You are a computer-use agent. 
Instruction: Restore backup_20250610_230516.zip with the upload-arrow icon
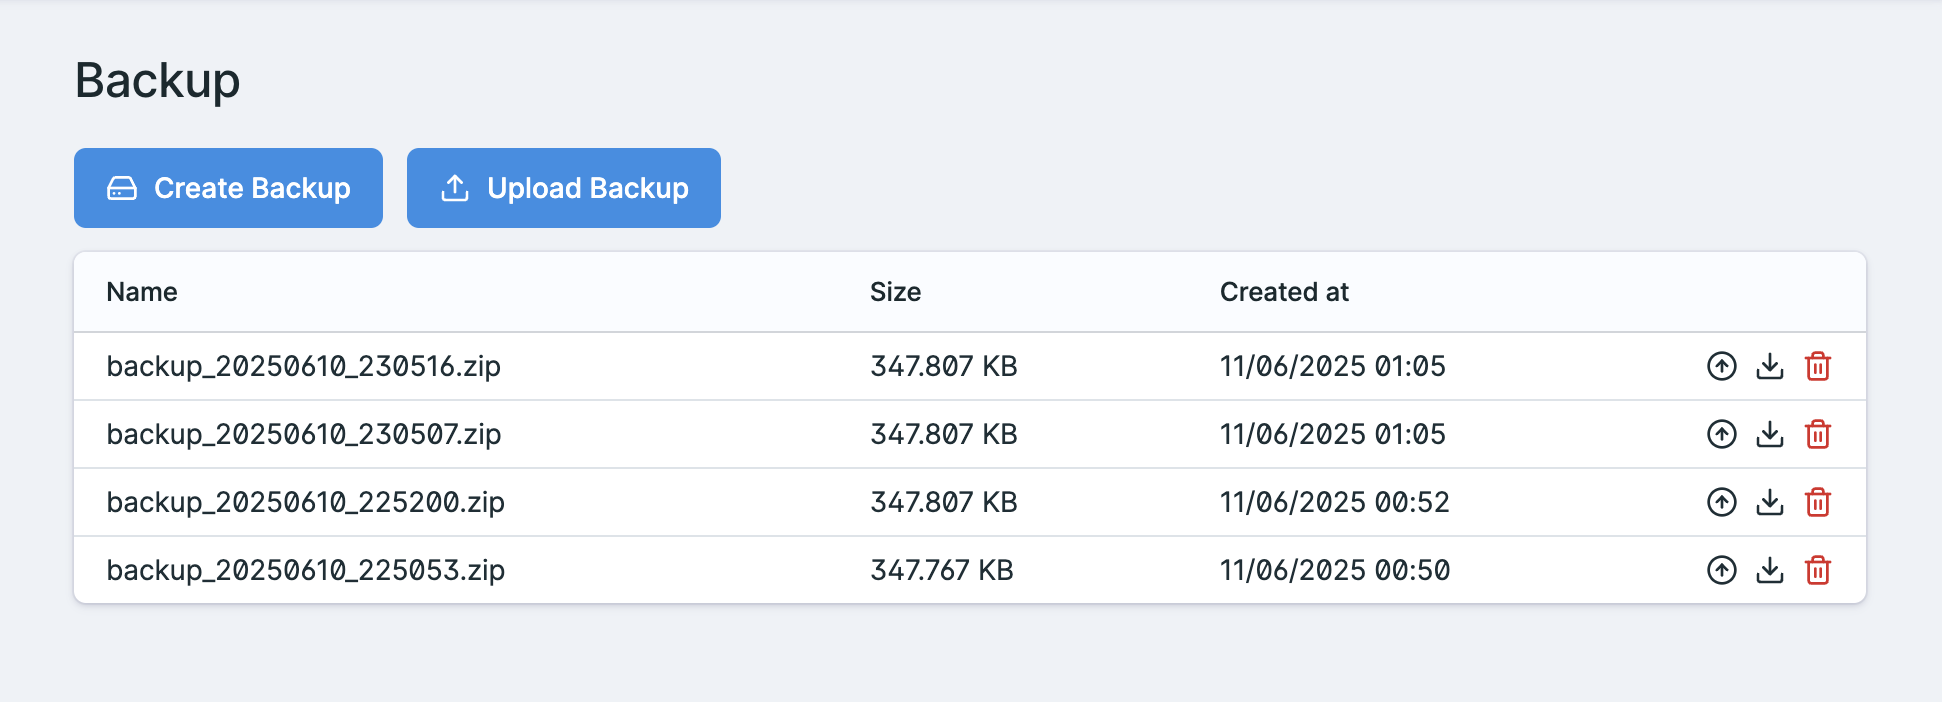pyautogui.click(x=1721, y=367)
